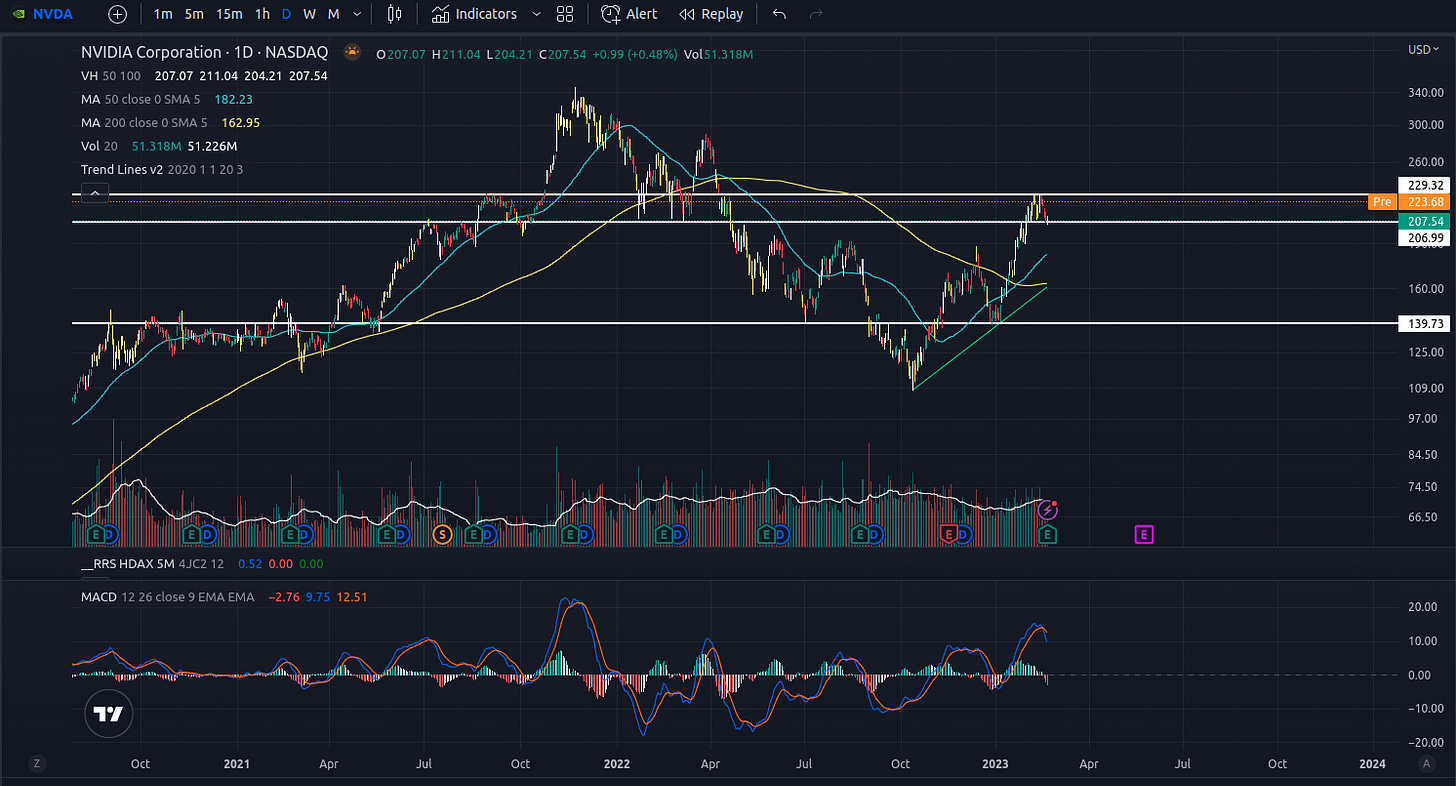Click the orange market status sun icon

[352, 52]
